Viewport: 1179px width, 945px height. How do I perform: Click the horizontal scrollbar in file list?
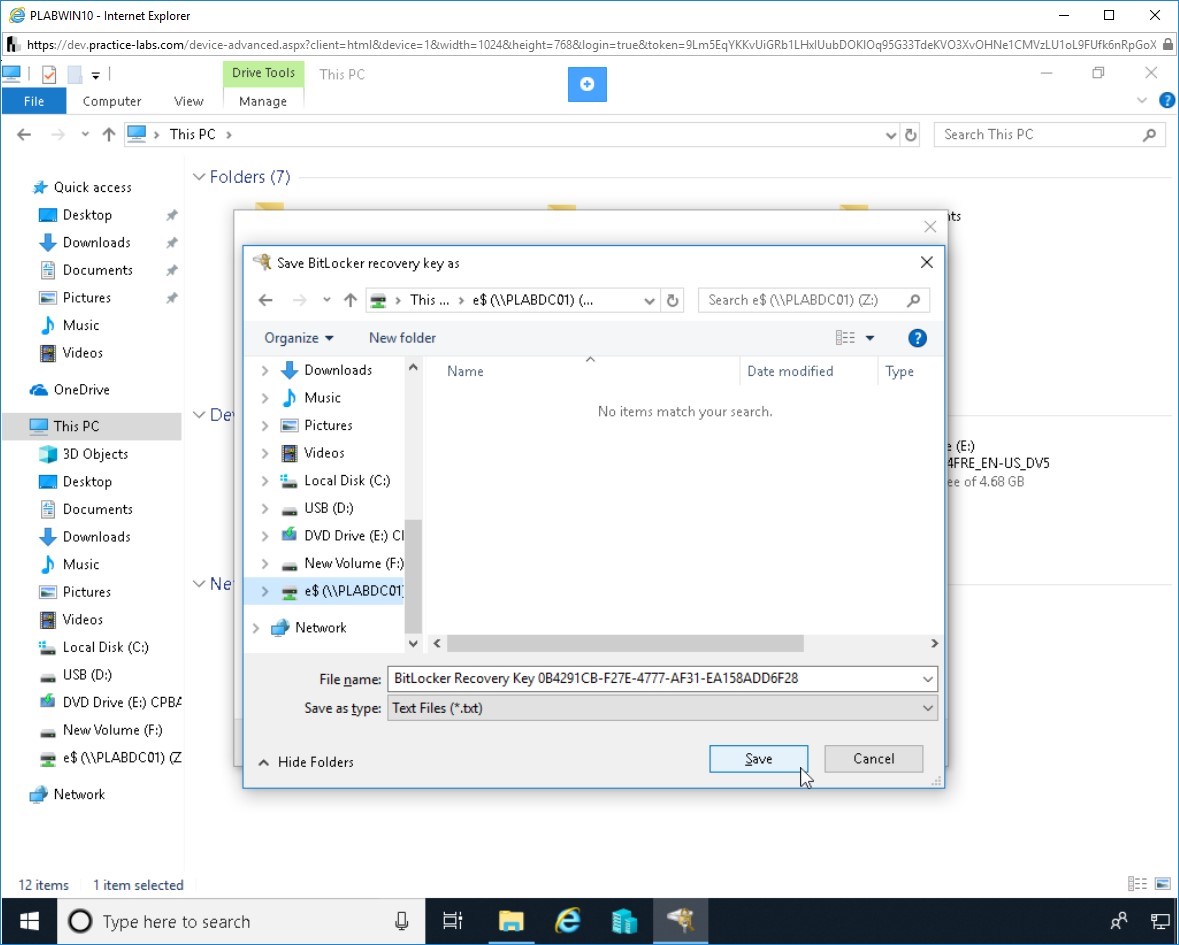(626, 644)
